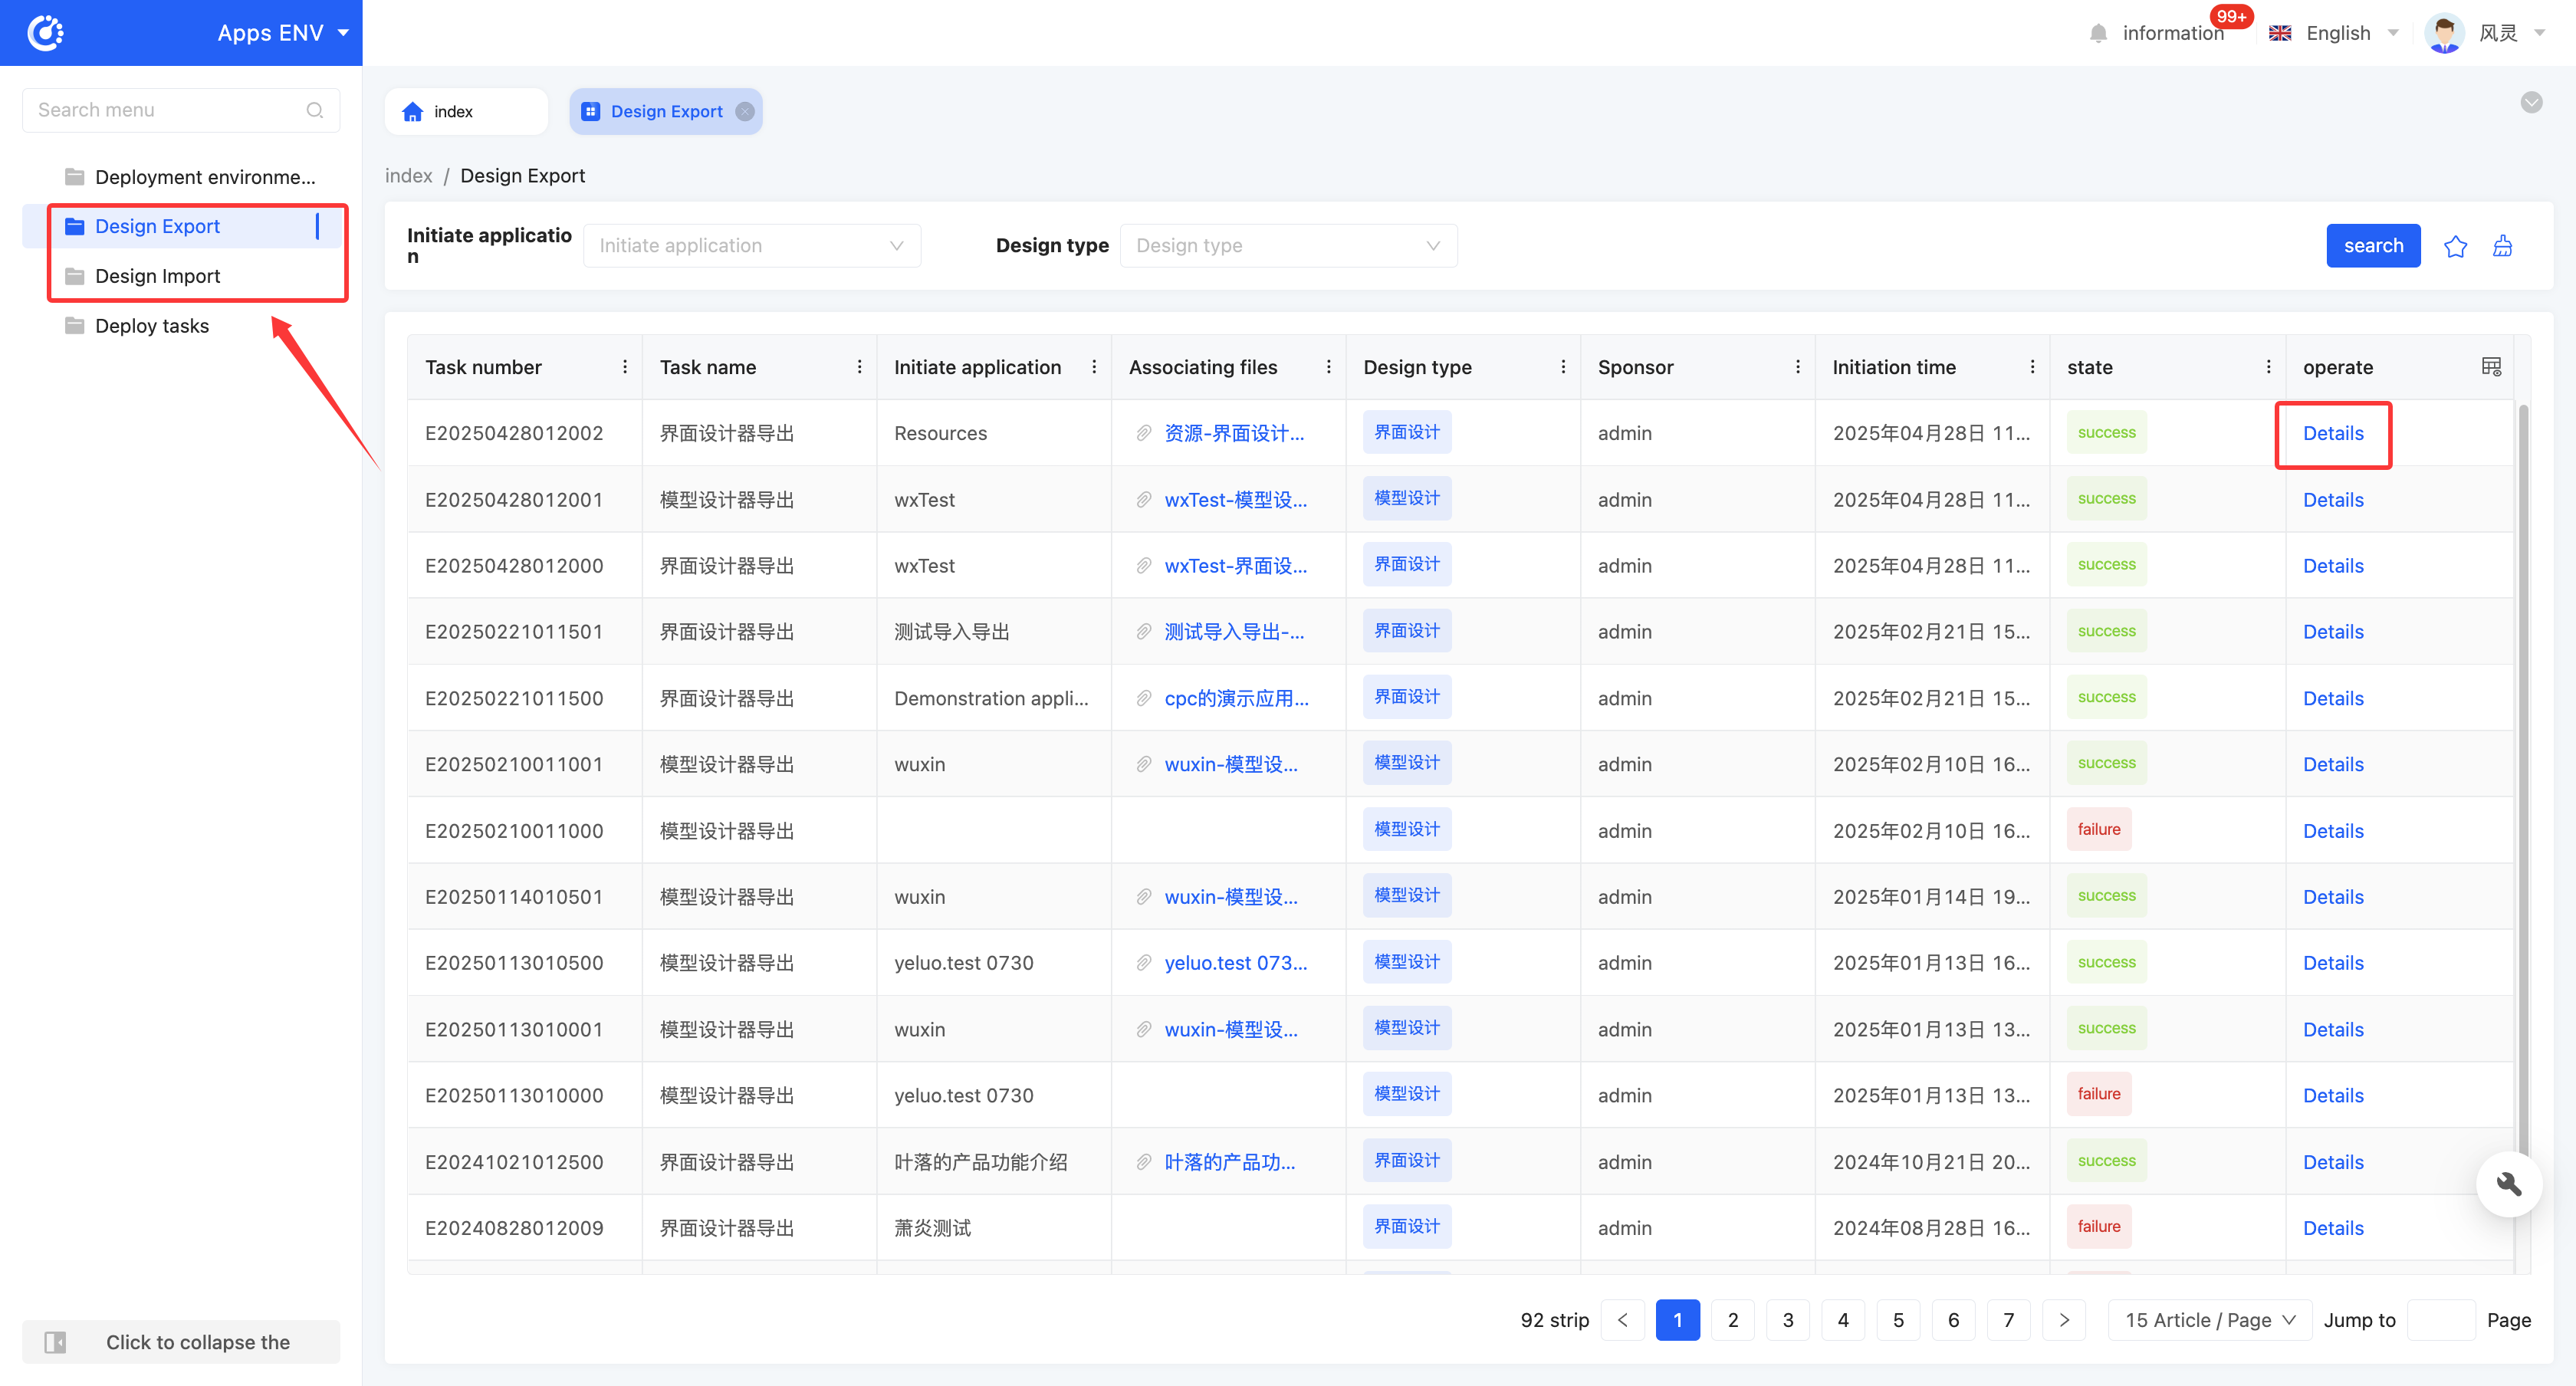Open the Task number column options menu
This screenshot has height=1386, width=2576.
pos(625,367)
